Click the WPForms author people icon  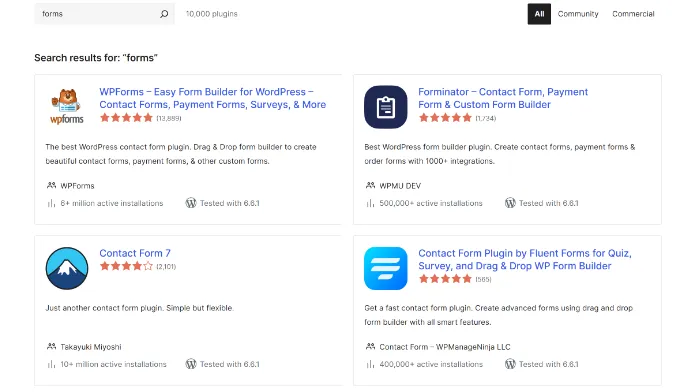pyautogui.click(x=51, y=186)
